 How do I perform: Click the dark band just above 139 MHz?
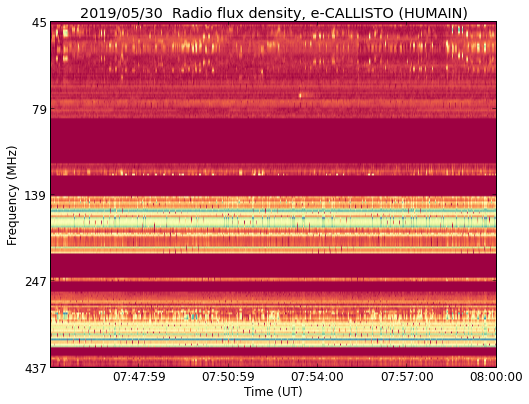tap(273, 186)
